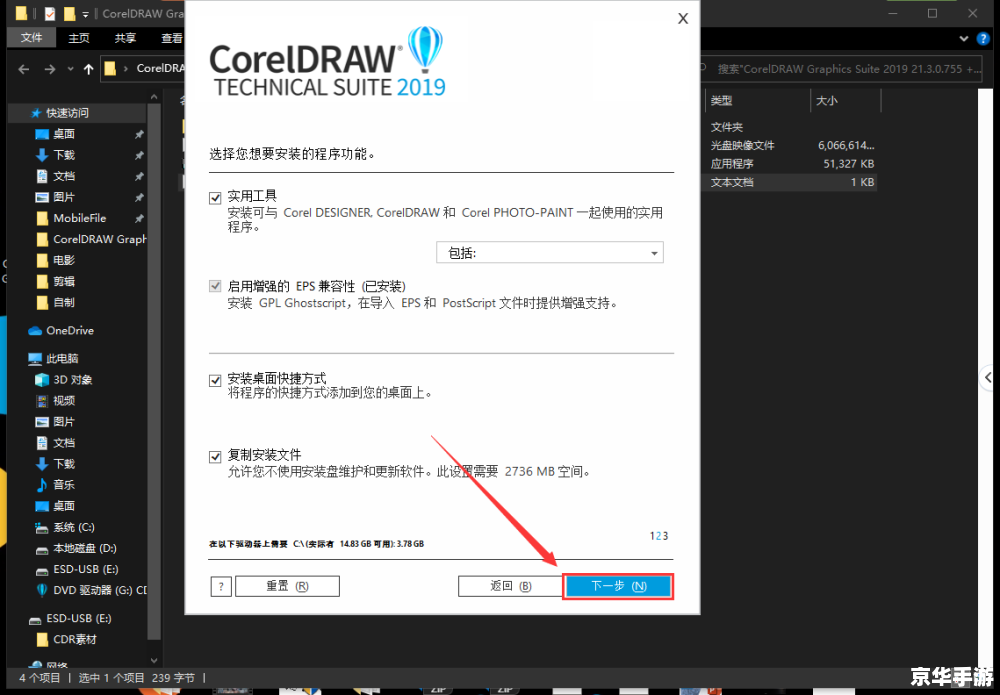Open 系统 (C:) drive
The width and height of the screenshot is (1000, 695).
pyautogui.click(x=74, y=527)
